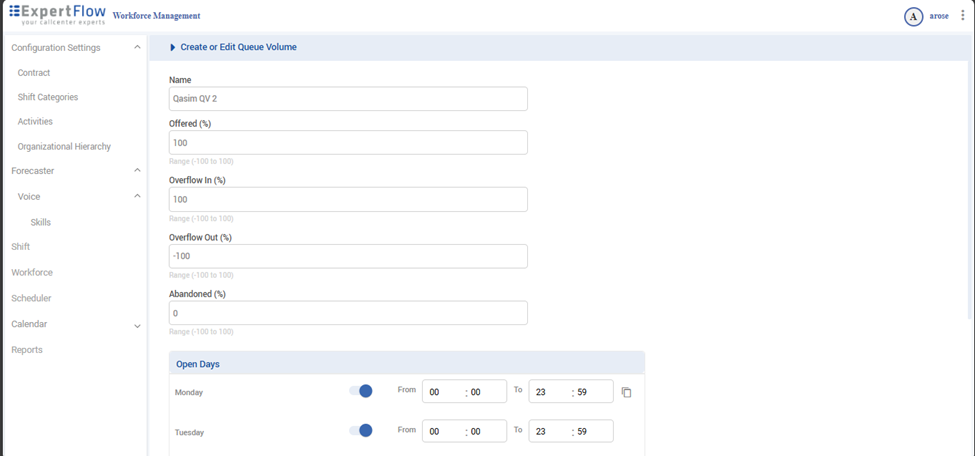Collapse the Create or Edit Queue Volume arrow

[x=173, y=47]
